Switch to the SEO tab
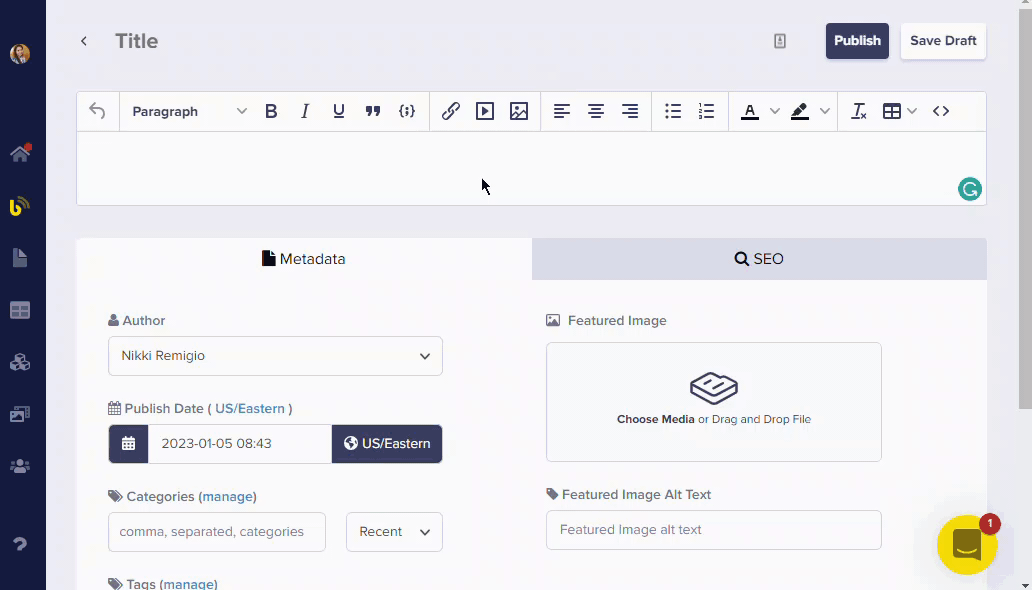This screenshot has width=1032, height=590. [759, 259]
